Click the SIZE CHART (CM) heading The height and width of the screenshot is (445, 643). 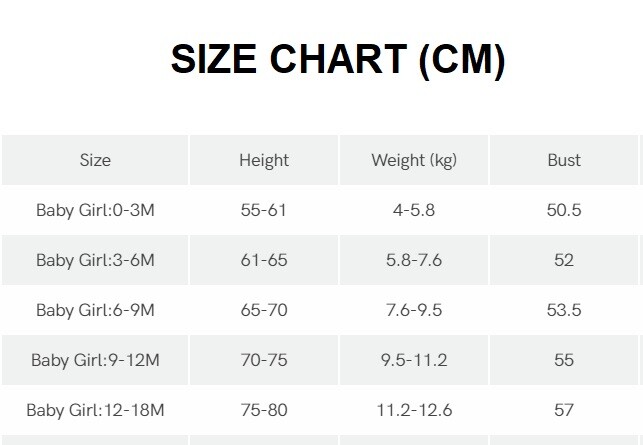pyautogui.click(x=338, y=61)
